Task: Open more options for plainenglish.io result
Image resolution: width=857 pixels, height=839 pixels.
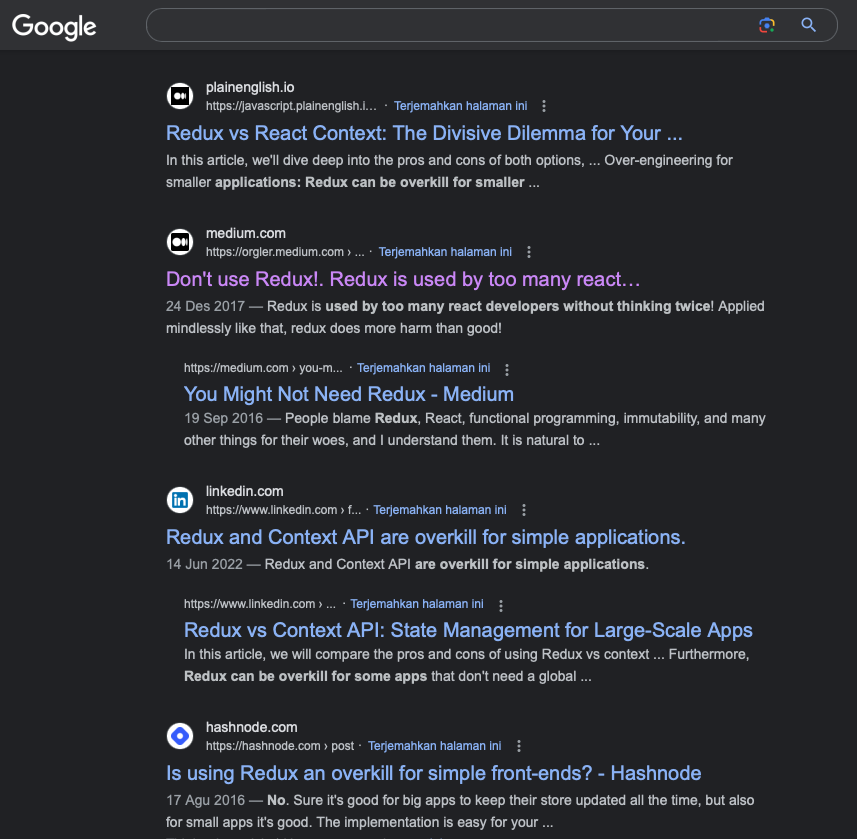Action: tap(544, 106)
